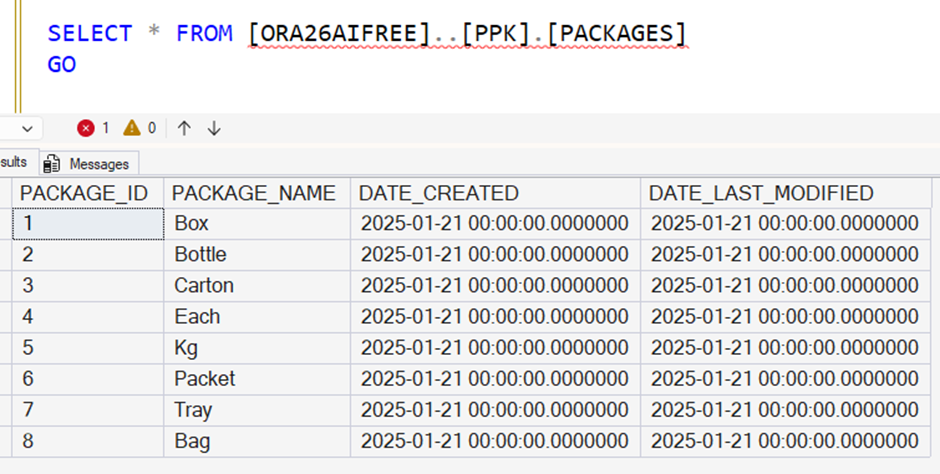Select the PACKAGE_ID cell with value 1
This screenshot has width=940, height=474.
(87, 223)
